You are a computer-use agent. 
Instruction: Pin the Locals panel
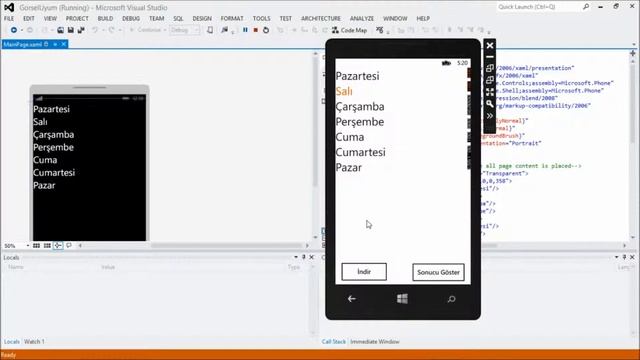point(304,257)
